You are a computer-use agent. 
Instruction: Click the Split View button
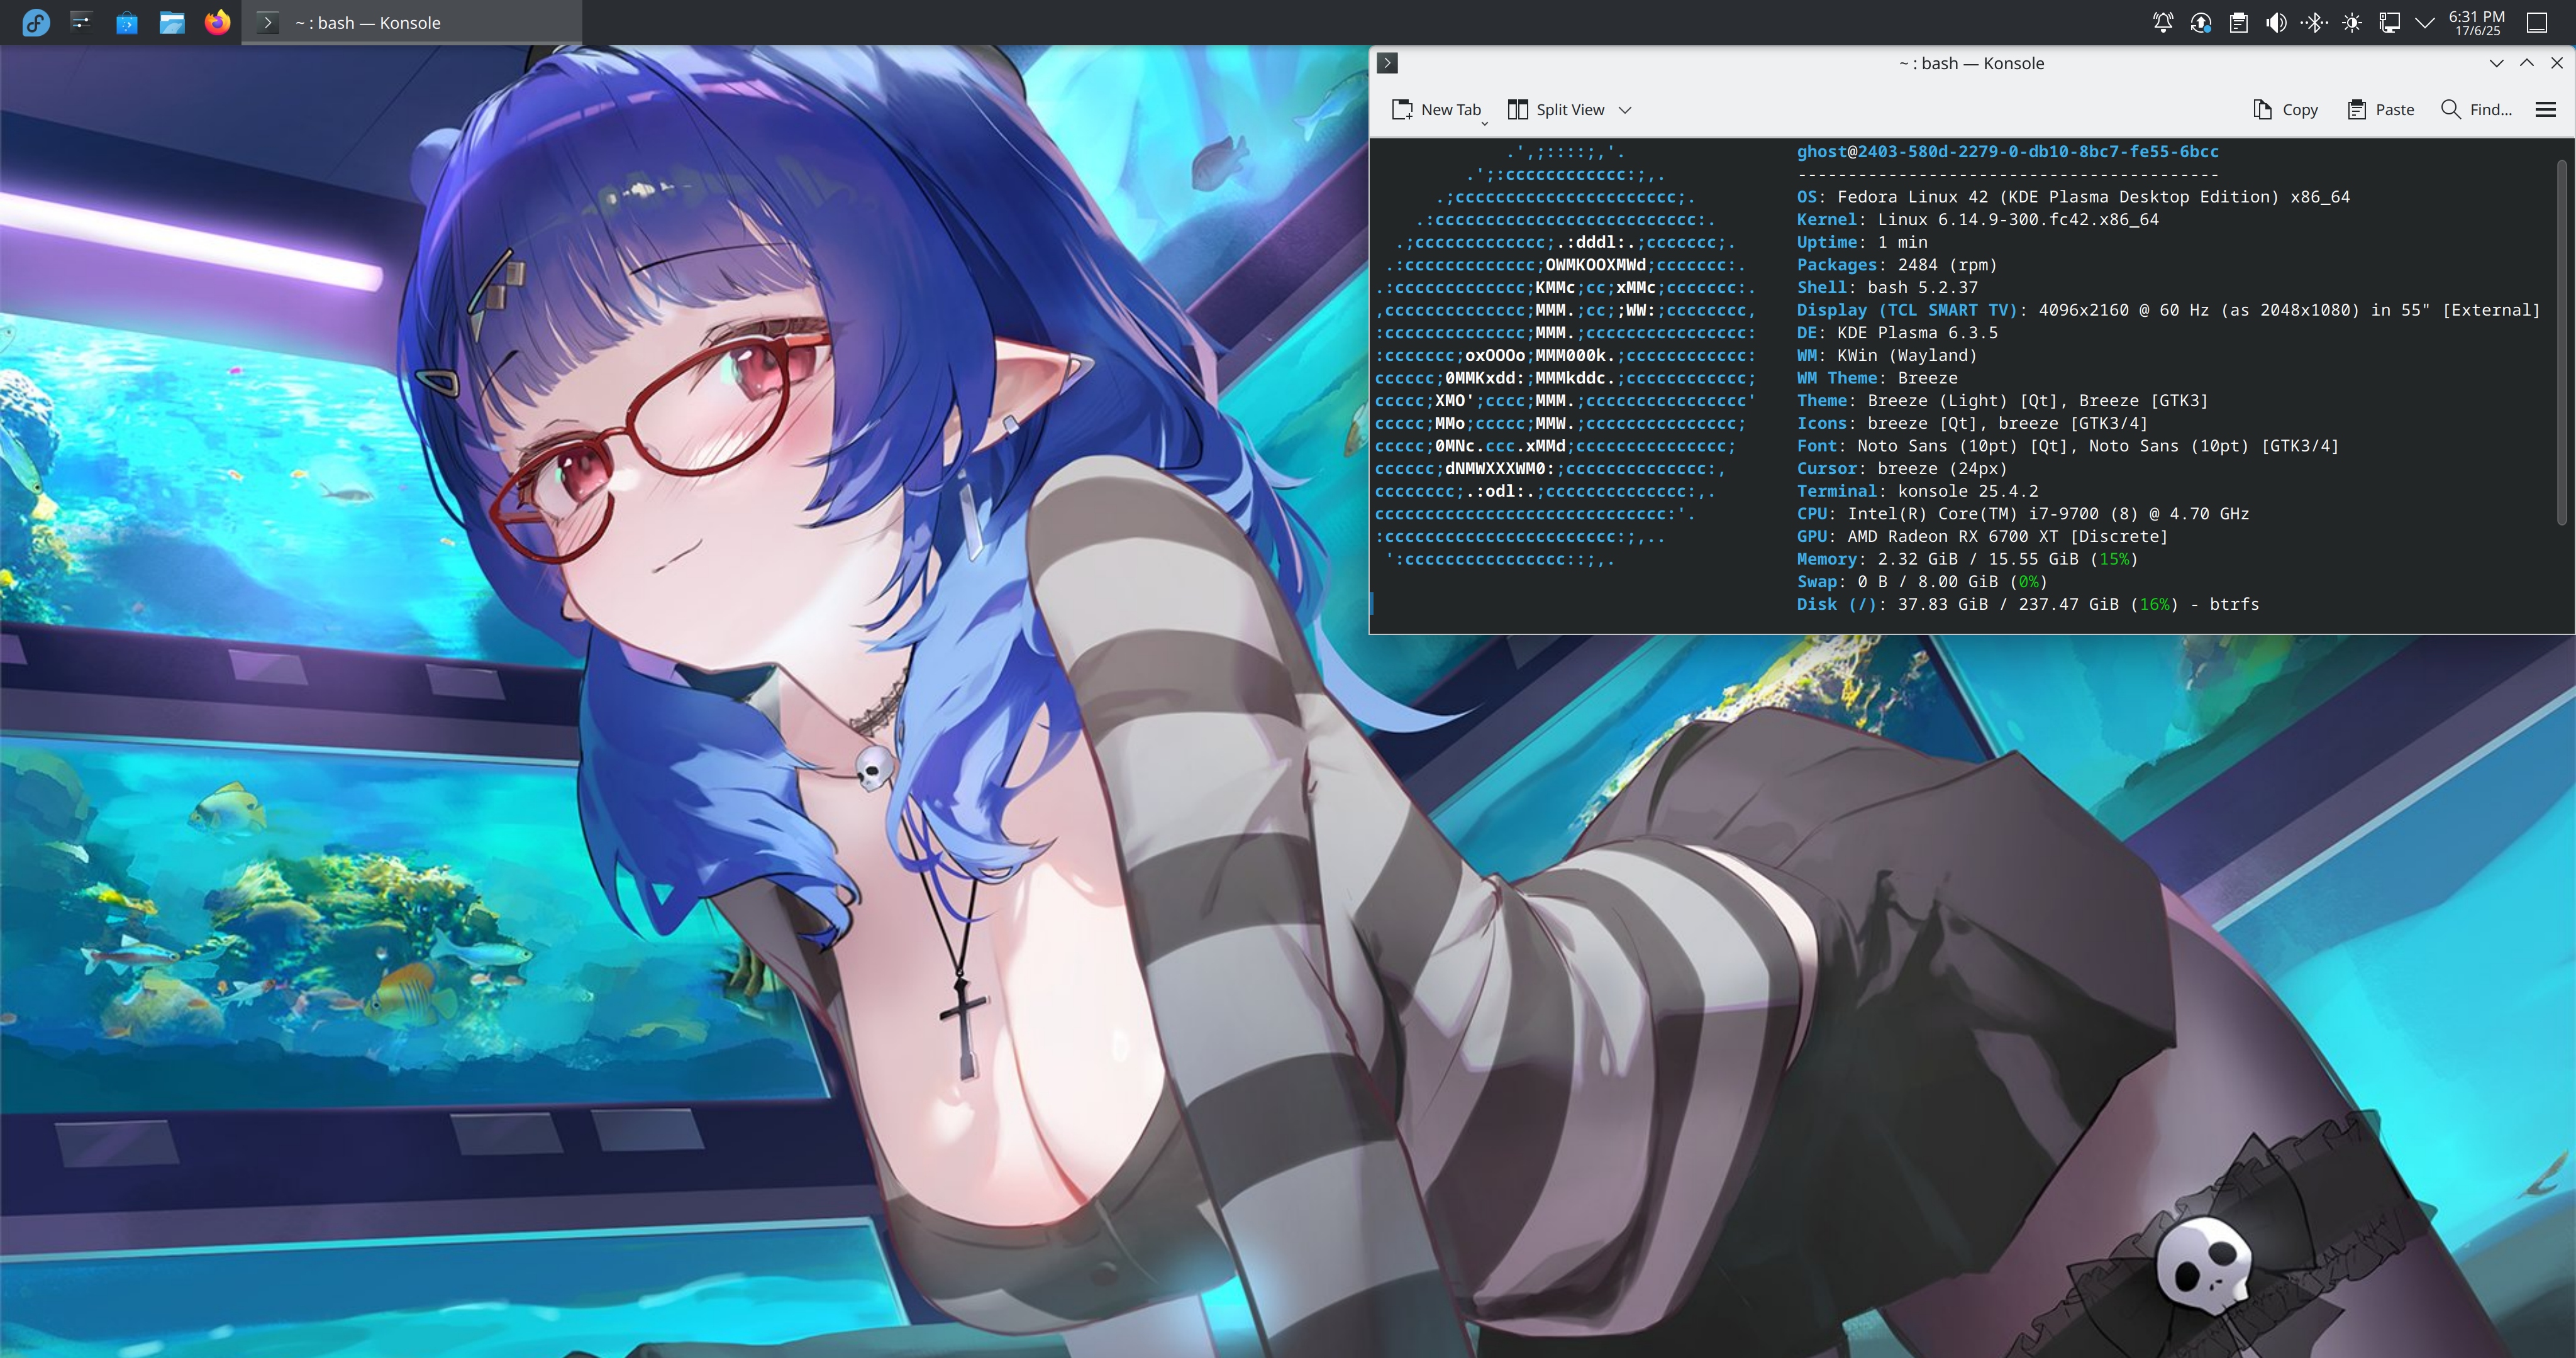(1556, 110)
